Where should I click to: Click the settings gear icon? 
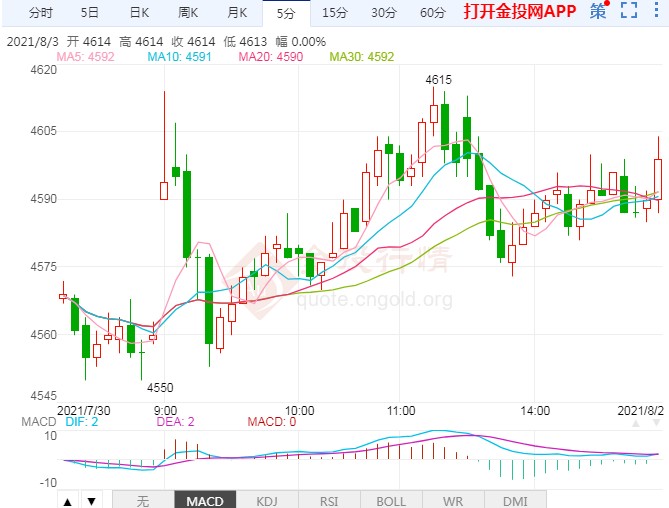click(656, 13)
